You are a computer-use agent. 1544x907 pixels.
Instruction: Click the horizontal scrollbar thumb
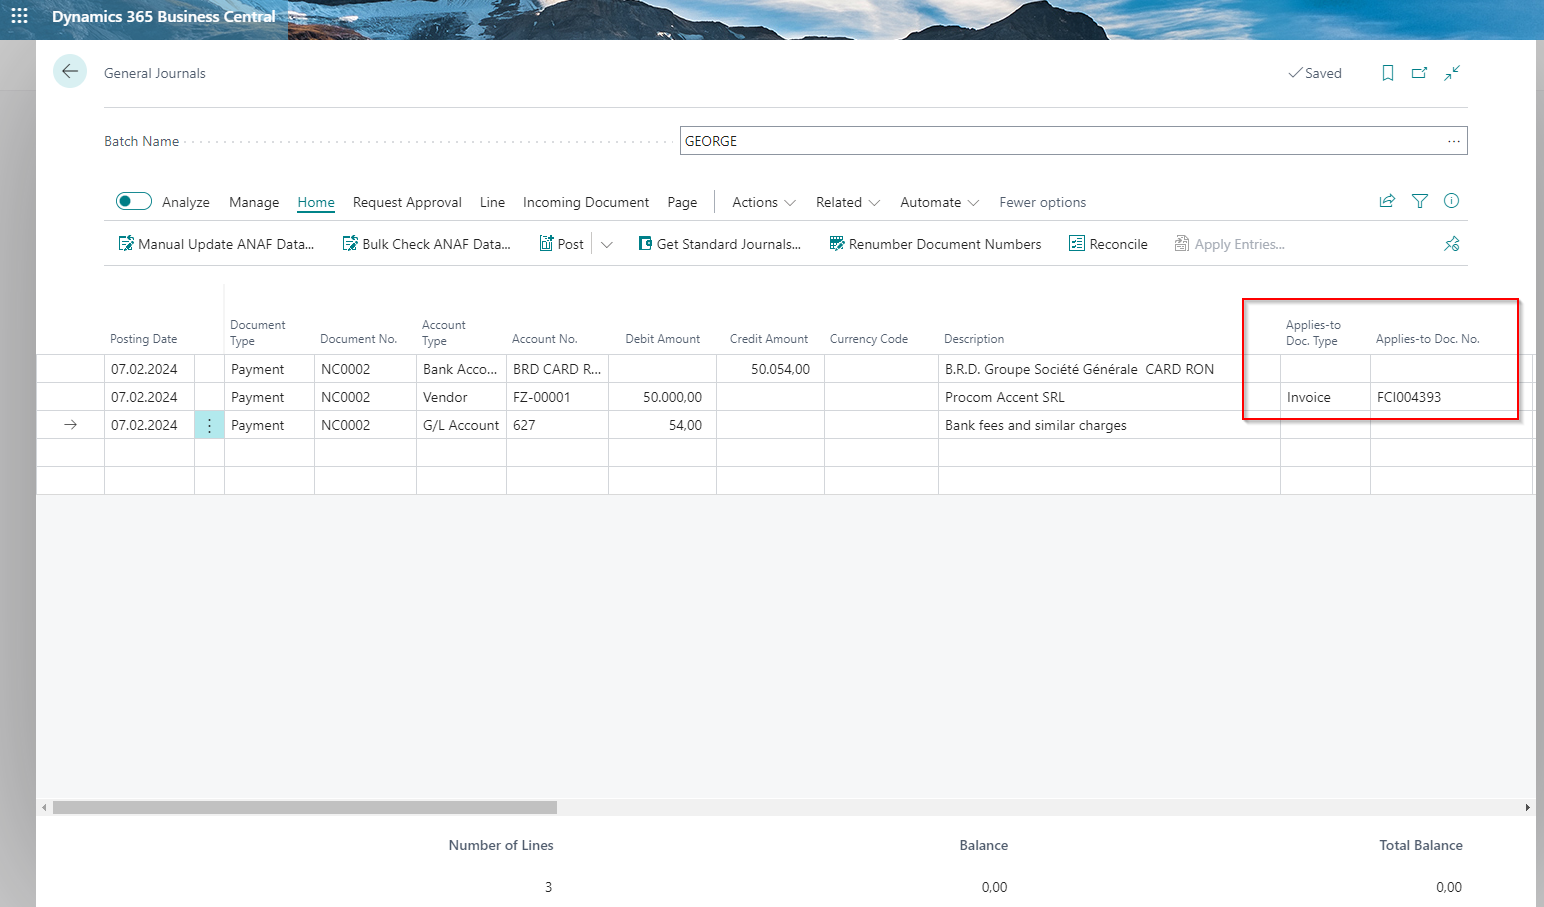305,807
